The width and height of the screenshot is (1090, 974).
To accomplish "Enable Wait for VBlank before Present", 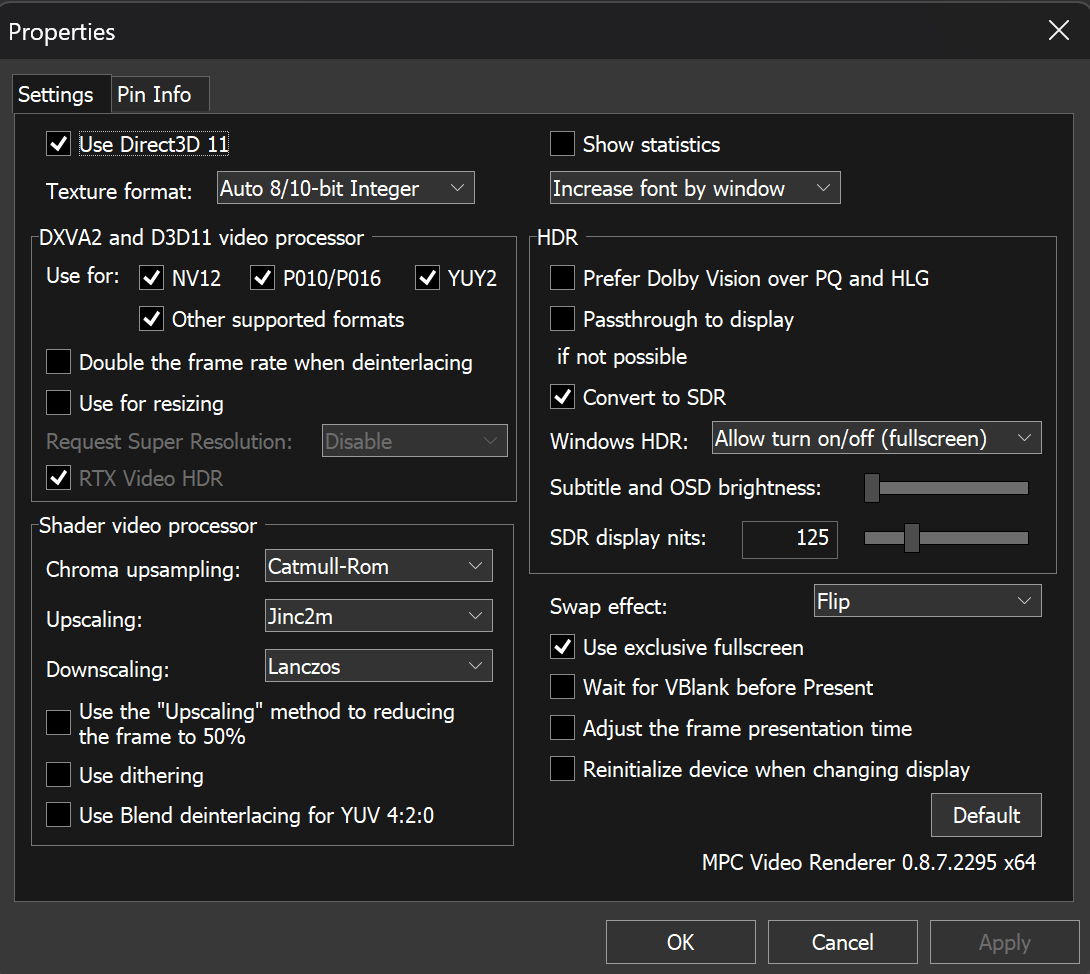I will tap(562, 687).
